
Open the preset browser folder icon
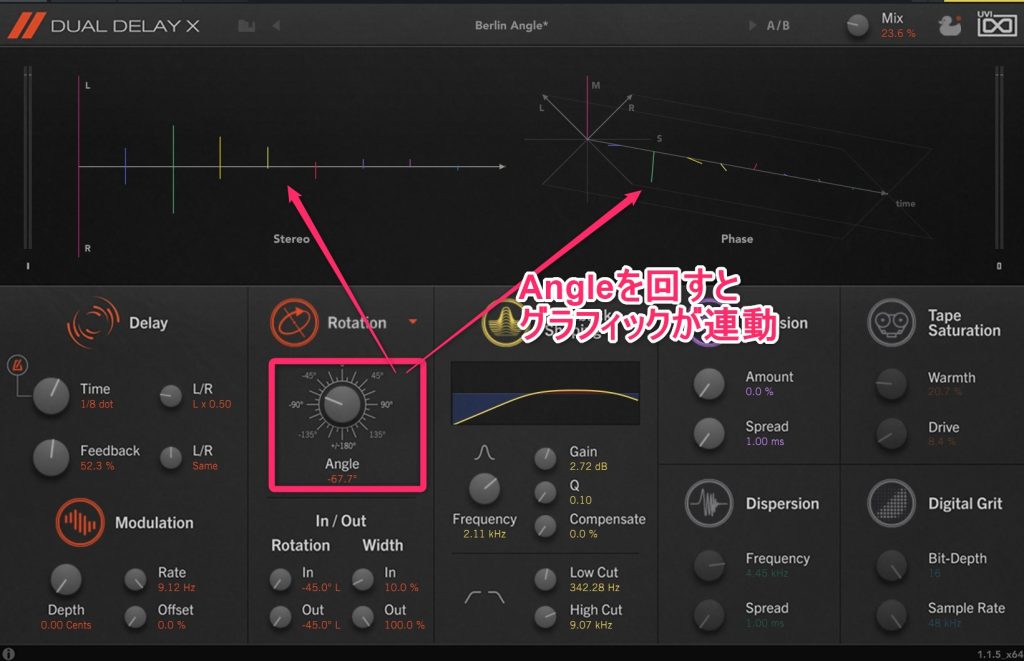(247, 26)
